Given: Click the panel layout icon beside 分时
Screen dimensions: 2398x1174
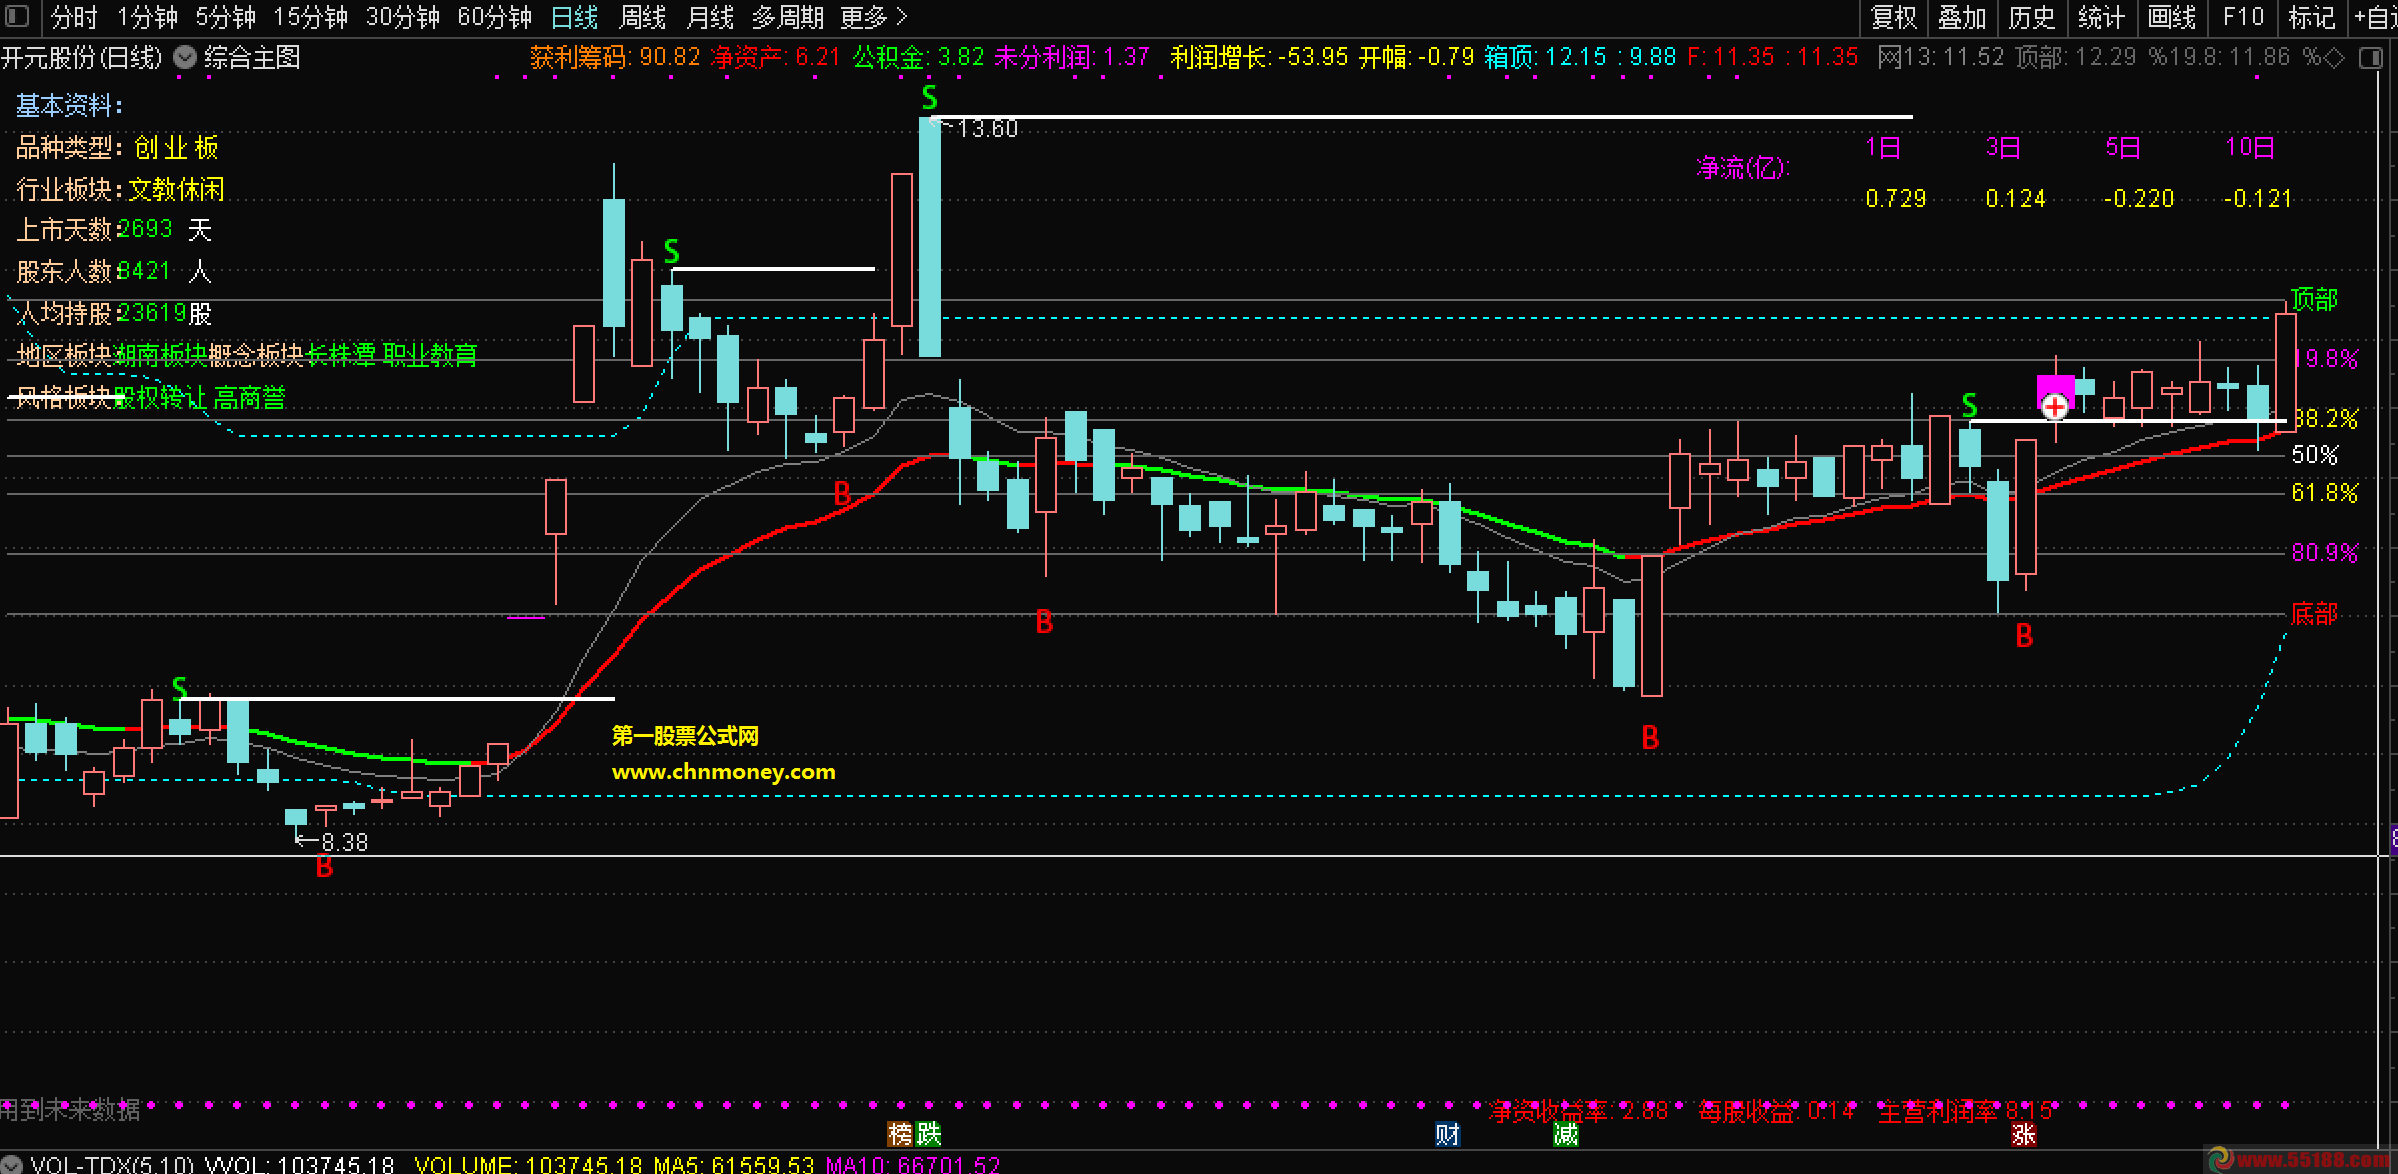Looking at the screenshot, I should click(17, 17).
